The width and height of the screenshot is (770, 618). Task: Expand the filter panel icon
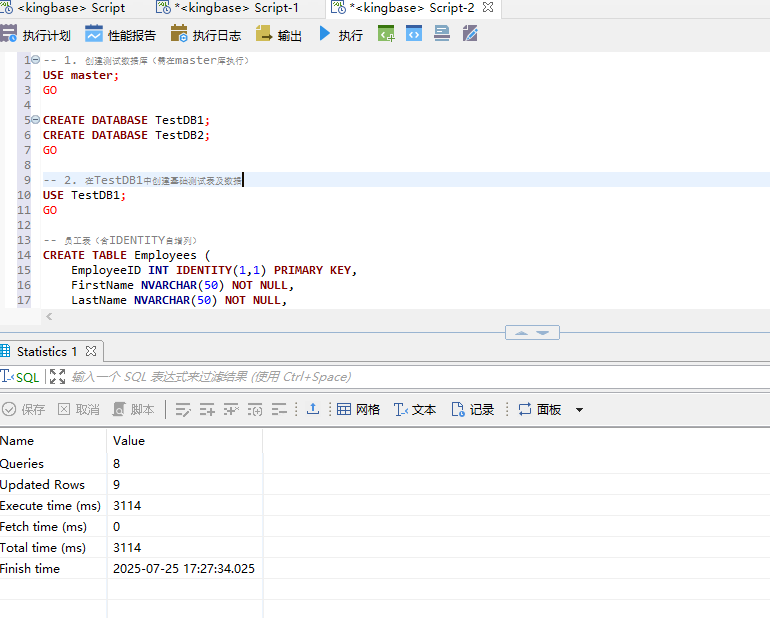(57, 377)
